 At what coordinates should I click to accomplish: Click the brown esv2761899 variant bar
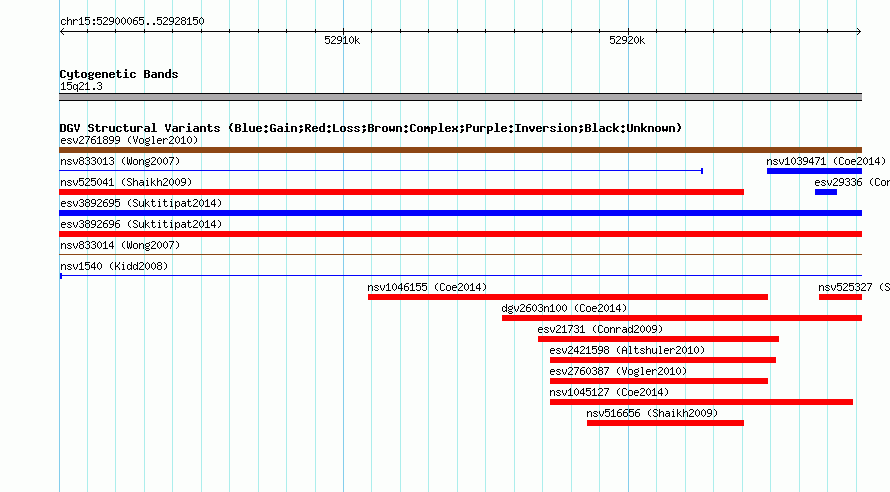460,150
